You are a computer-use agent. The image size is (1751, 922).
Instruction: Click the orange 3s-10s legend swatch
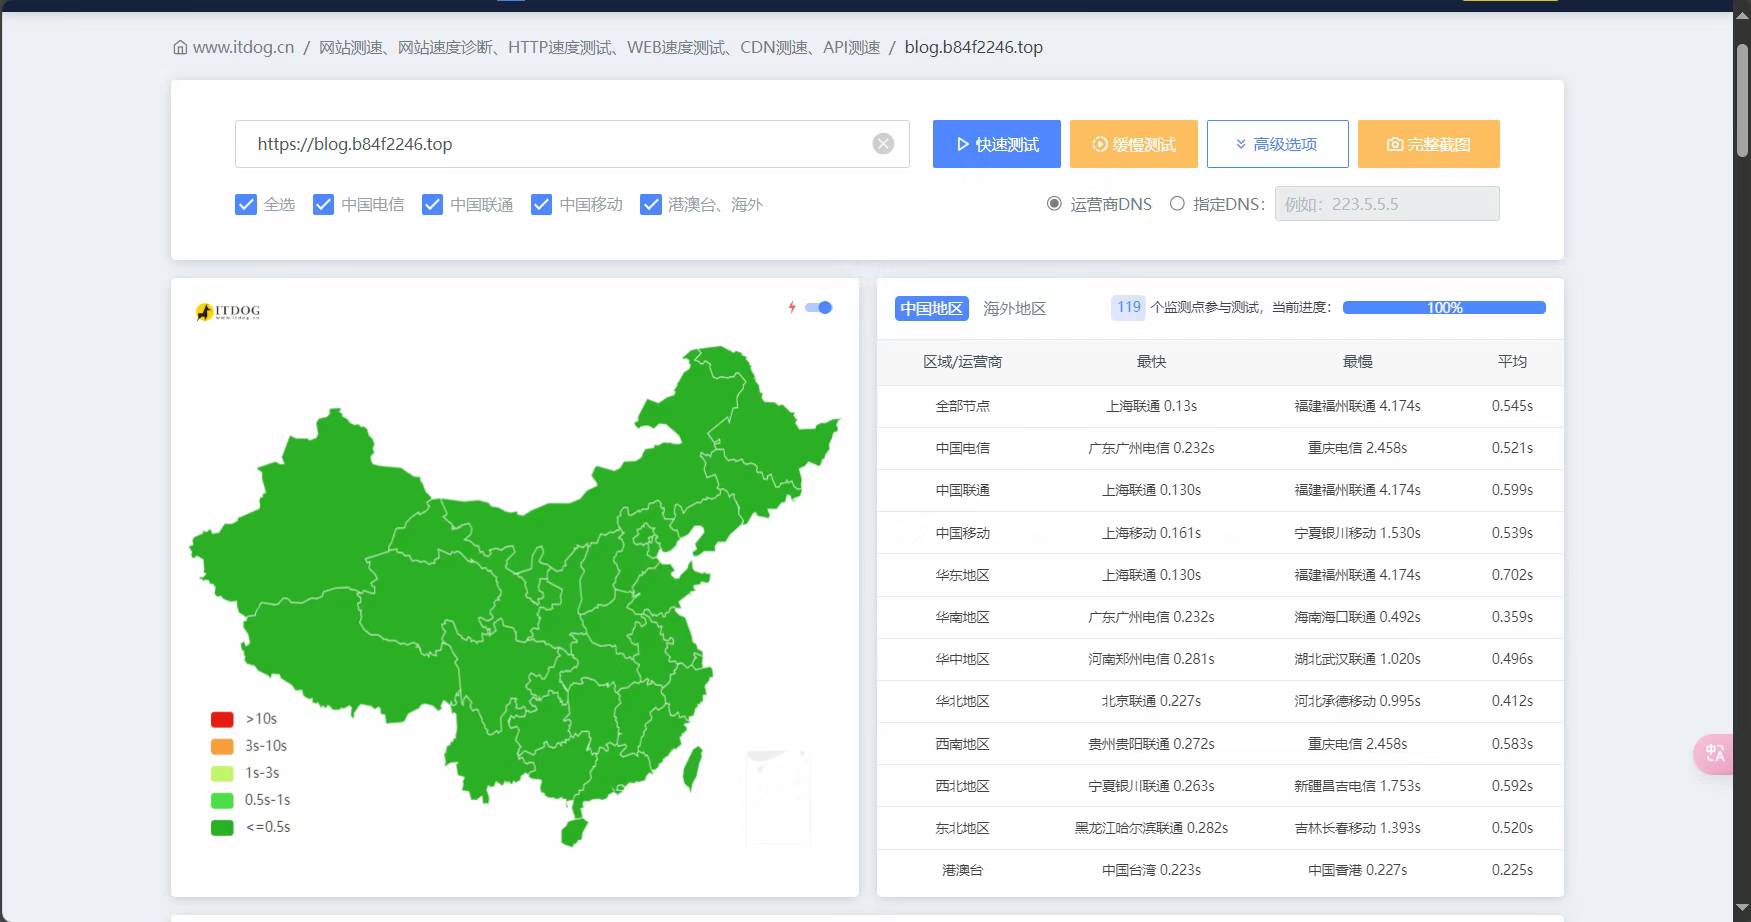tap(222, 746)
